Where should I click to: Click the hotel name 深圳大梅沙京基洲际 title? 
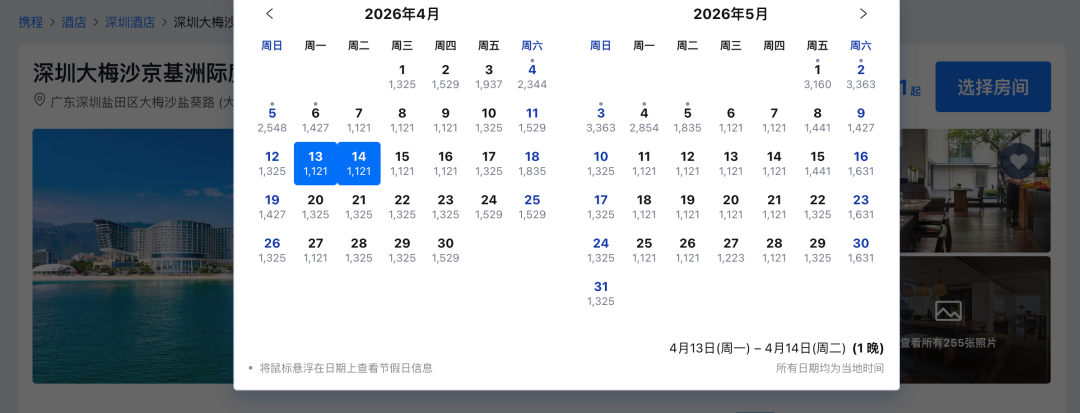click(x=133, y=73)
